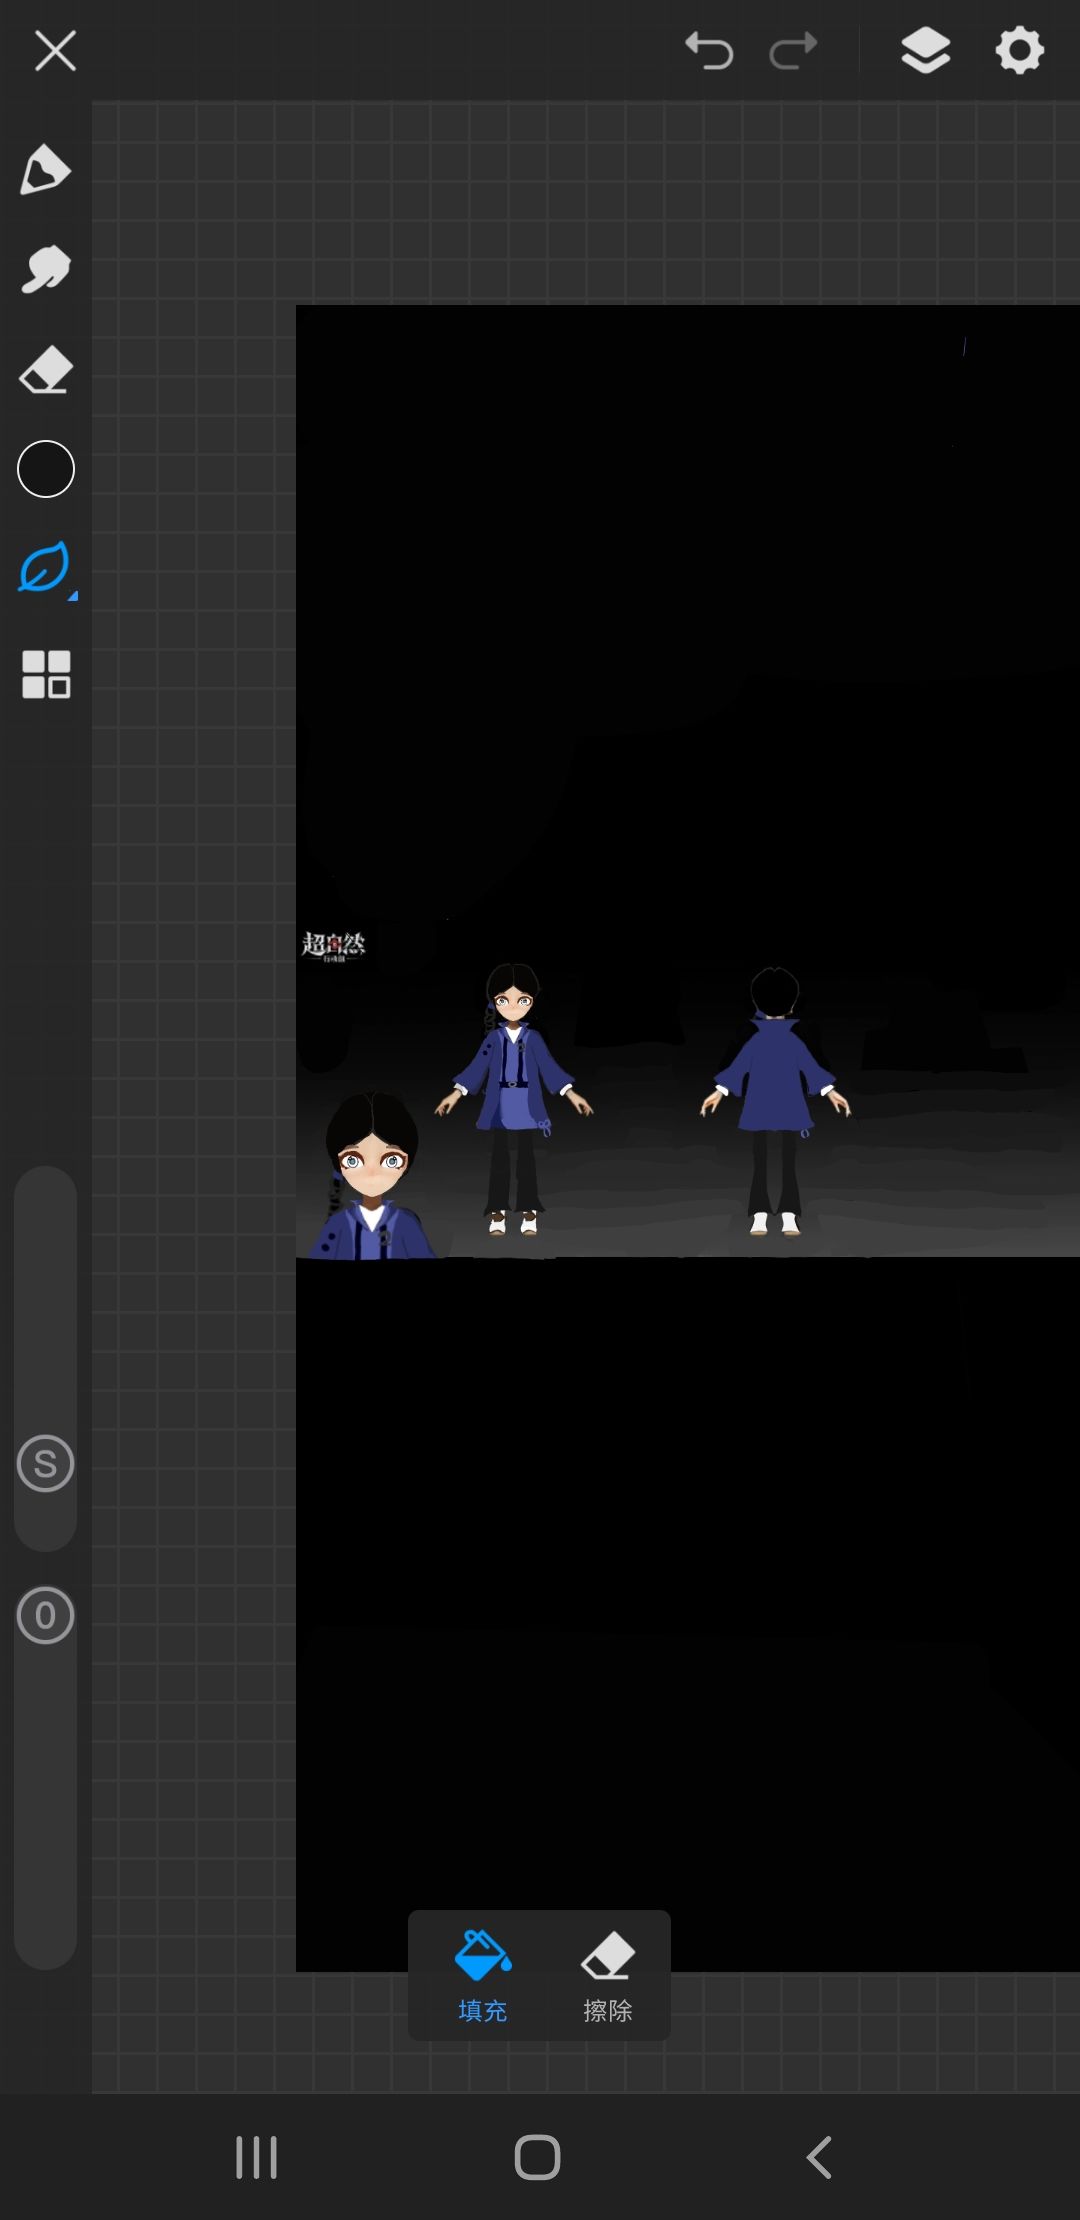Tap the Android back button
The image size is (1080, 2220).
pos(819,2157)
